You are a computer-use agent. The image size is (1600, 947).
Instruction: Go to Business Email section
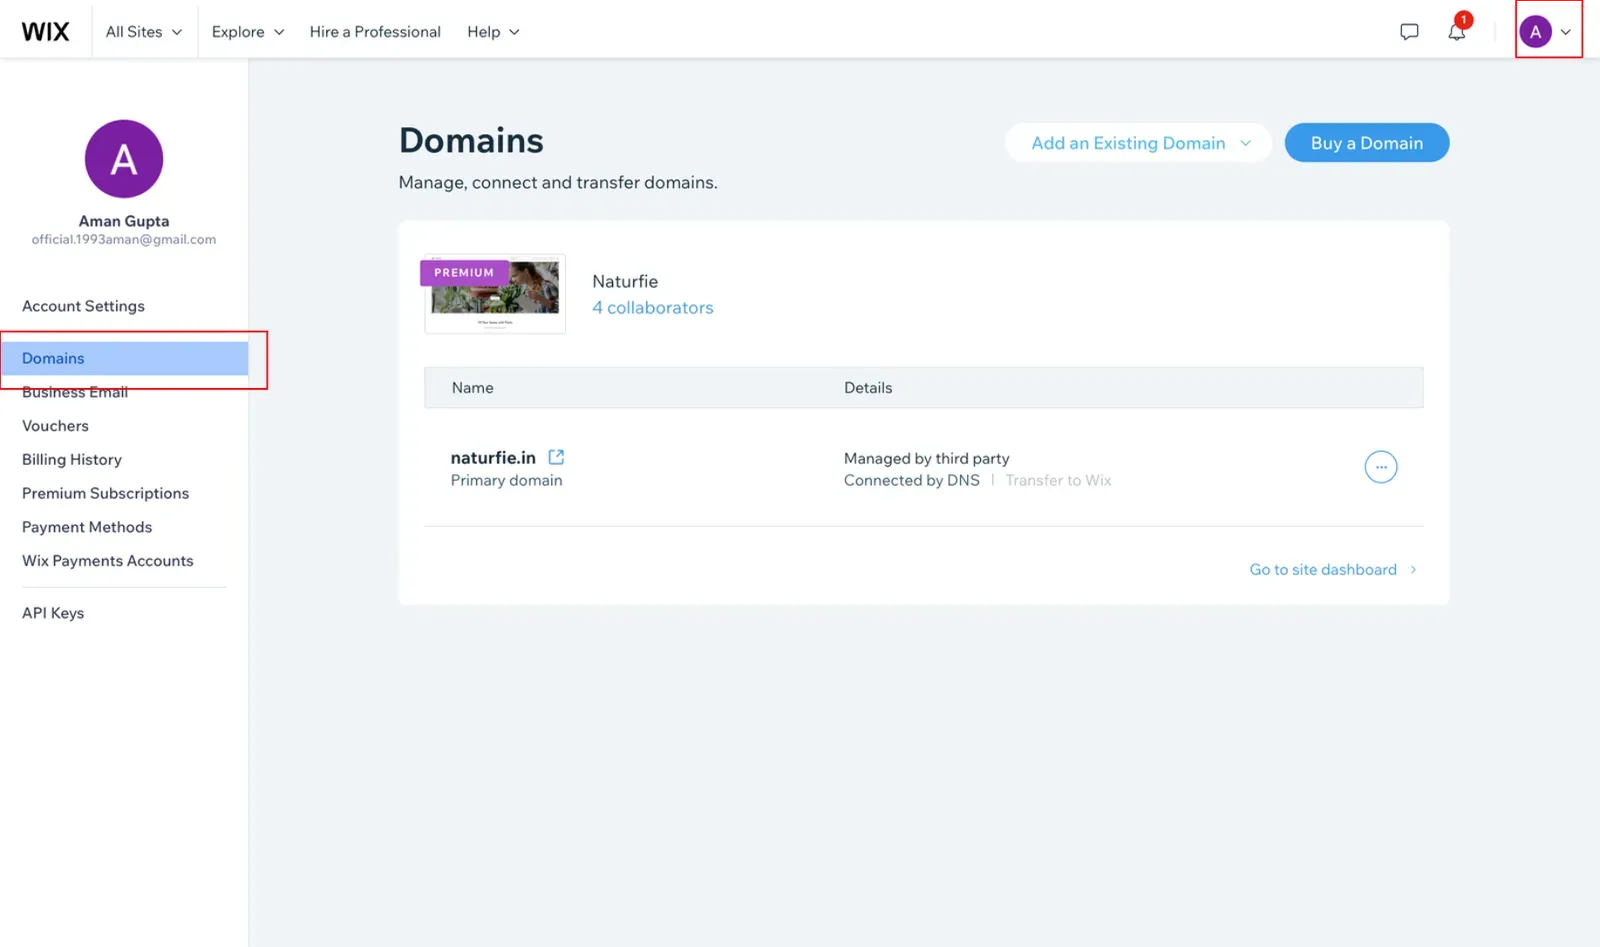click(x=75, y=392)
